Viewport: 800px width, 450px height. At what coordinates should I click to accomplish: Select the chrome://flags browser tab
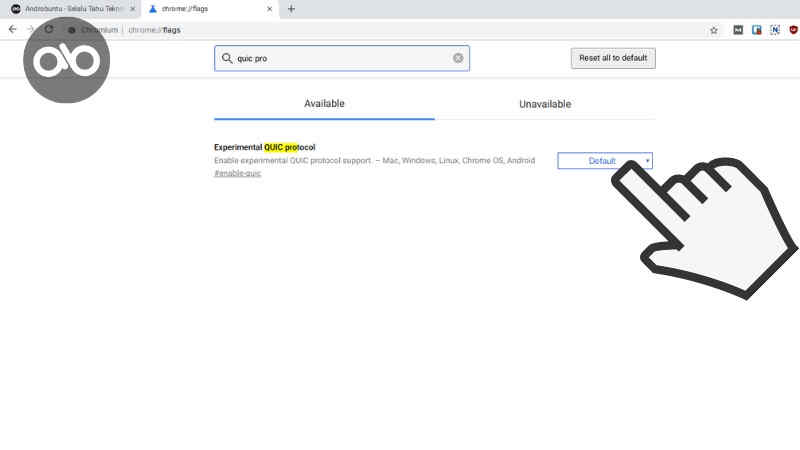tap(210, 9)
